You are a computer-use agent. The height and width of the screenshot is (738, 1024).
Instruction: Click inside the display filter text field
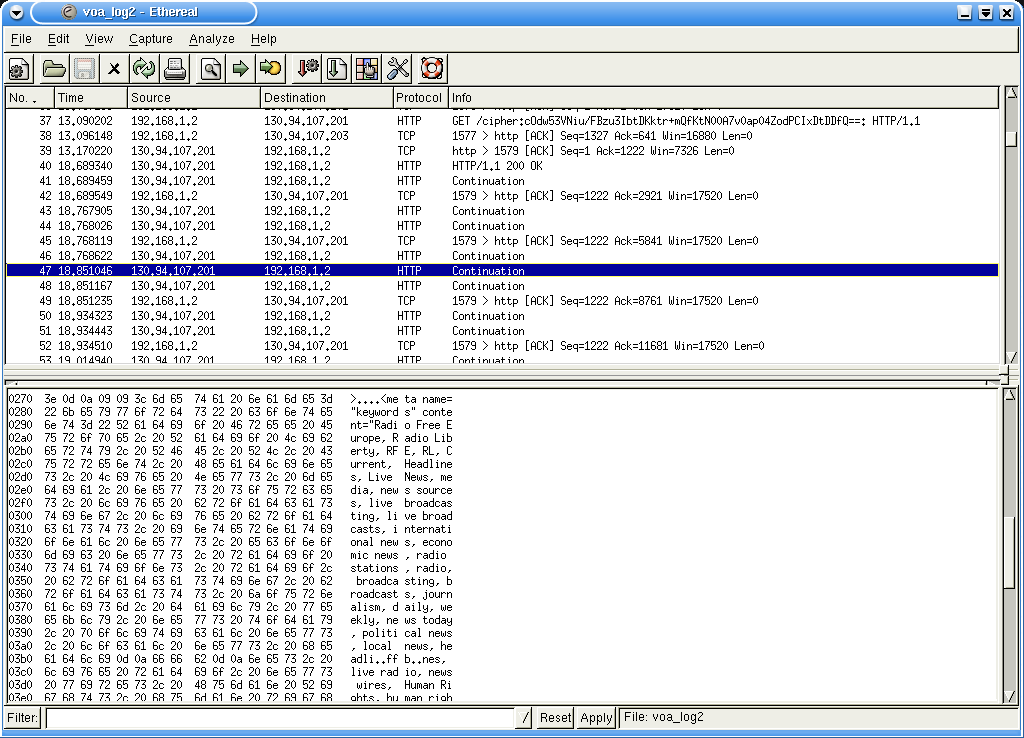[280, 718]
